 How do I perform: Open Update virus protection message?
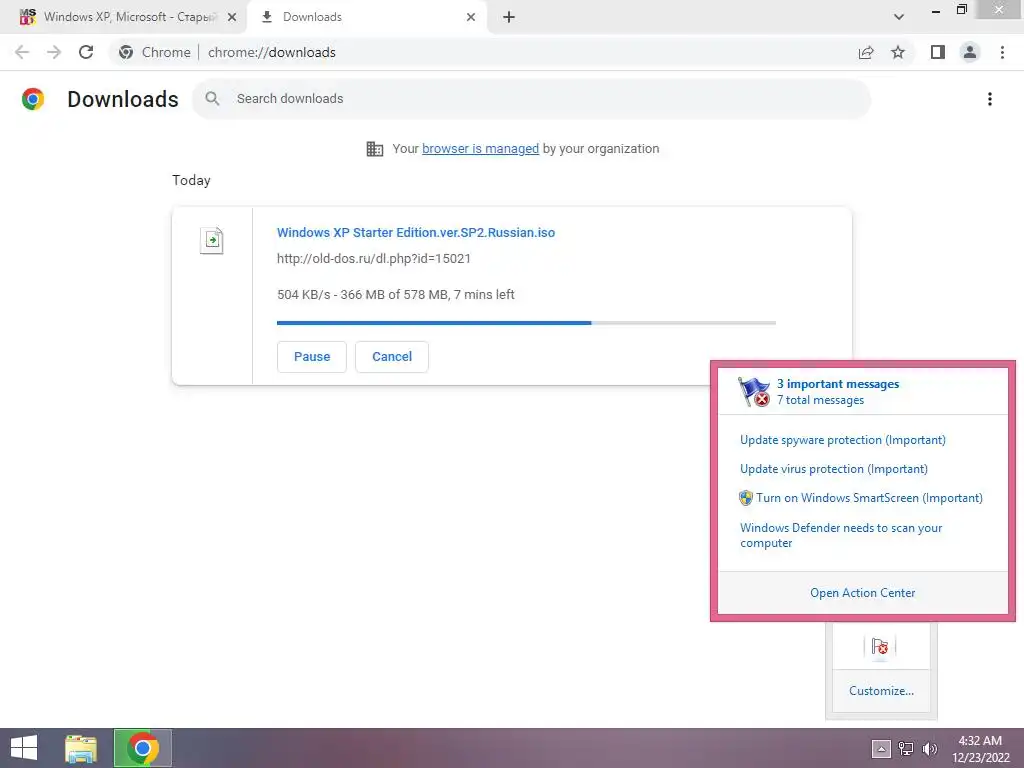pyautogui.click(x=833, y=469)
